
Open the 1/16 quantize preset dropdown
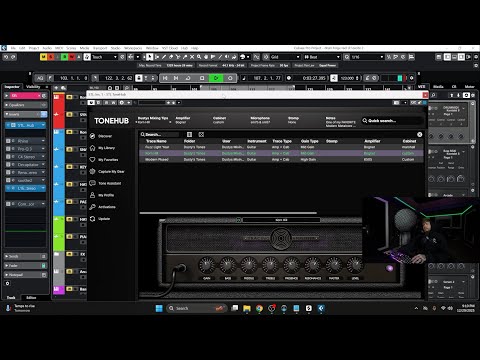pos(367,57)
